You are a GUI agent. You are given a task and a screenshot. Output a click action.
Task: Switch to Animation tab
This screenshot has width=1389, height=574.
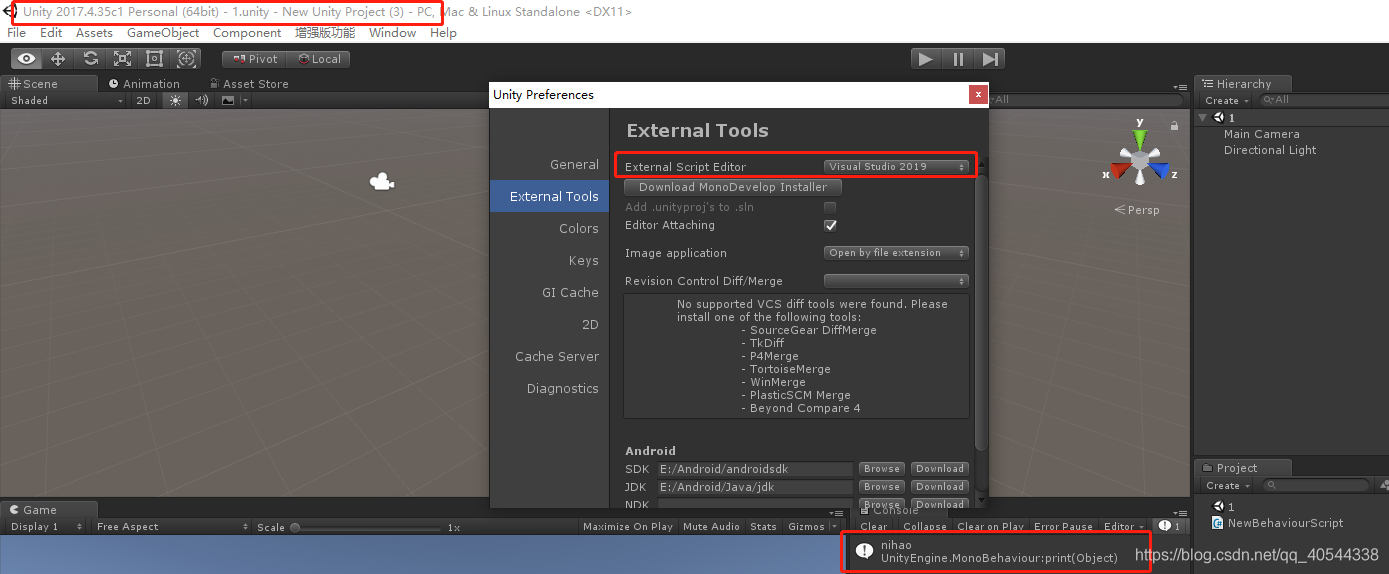[144, 84]
